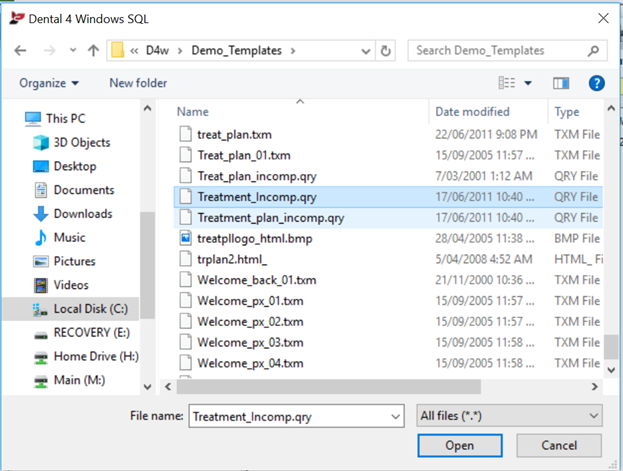Select the file Treat_plan_incomp.qry
Image resolution: width=623 pixels, height=471 pixels.
pyautogui.click(x=257, y=176)
